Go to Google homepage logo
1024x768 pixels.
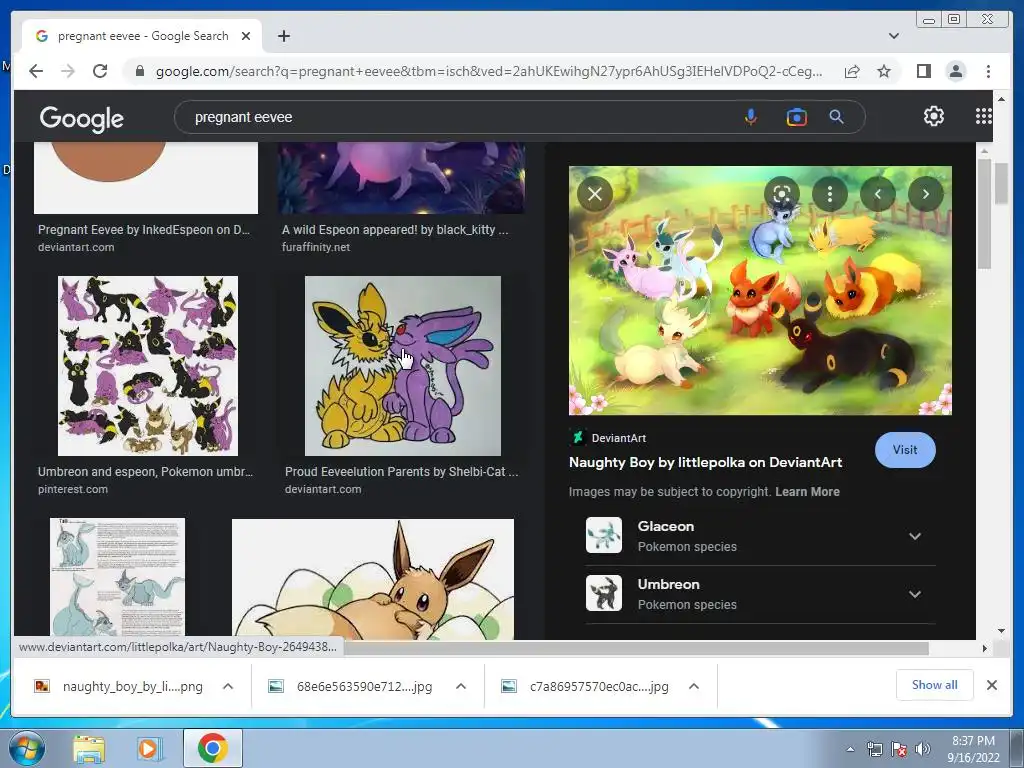coord(82,119)
